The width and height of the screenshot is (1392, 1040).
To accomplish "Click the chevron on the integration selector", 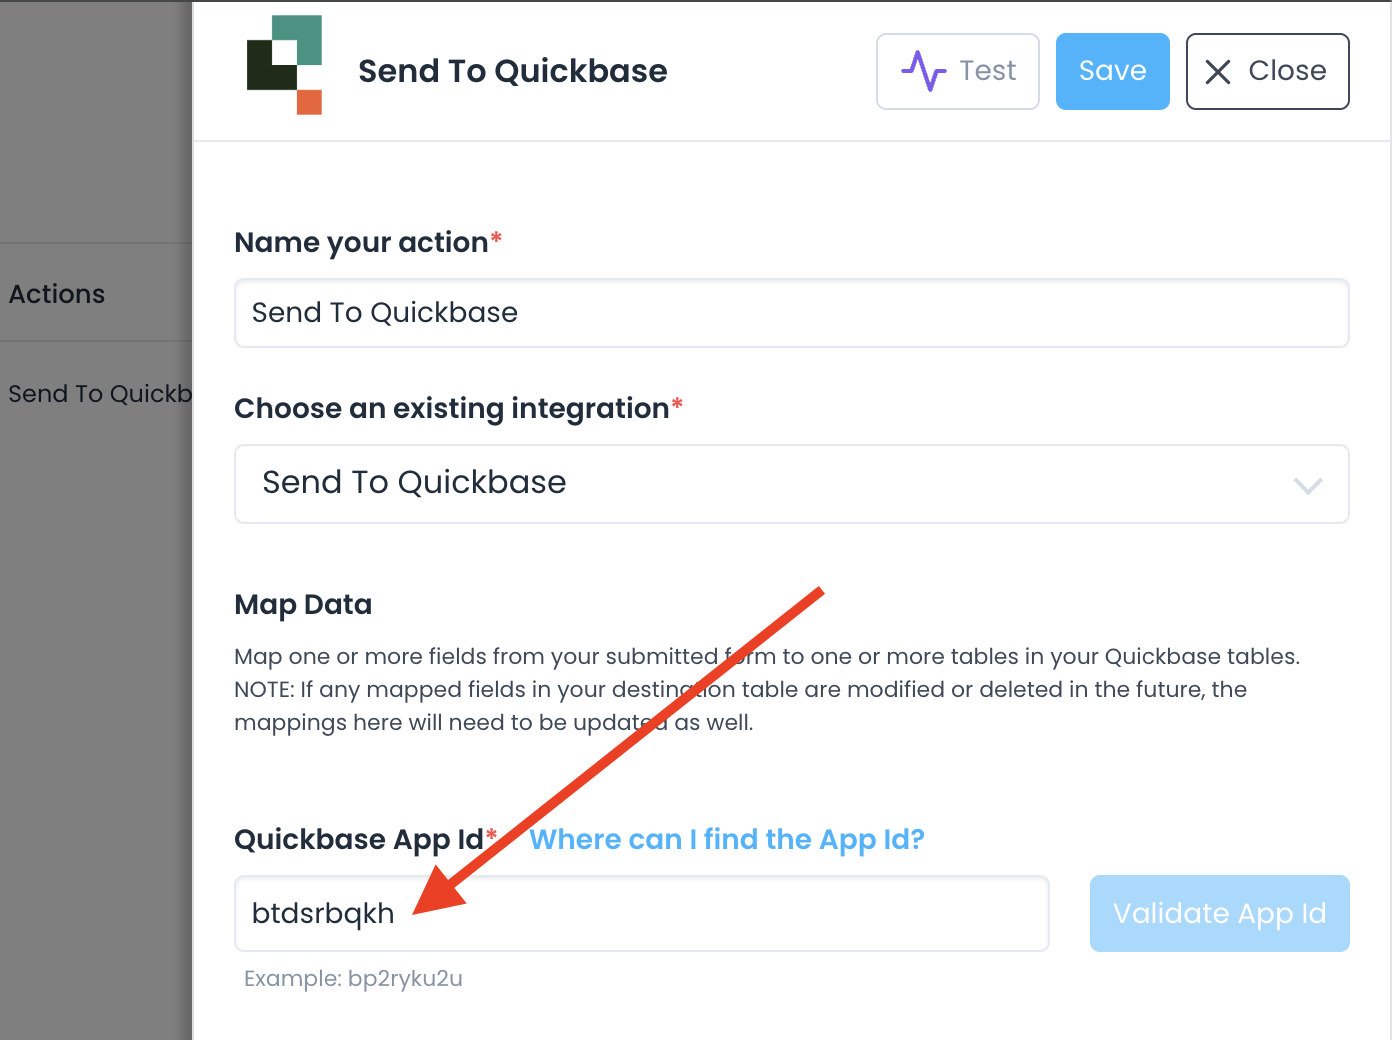I will click(1307, 485).
